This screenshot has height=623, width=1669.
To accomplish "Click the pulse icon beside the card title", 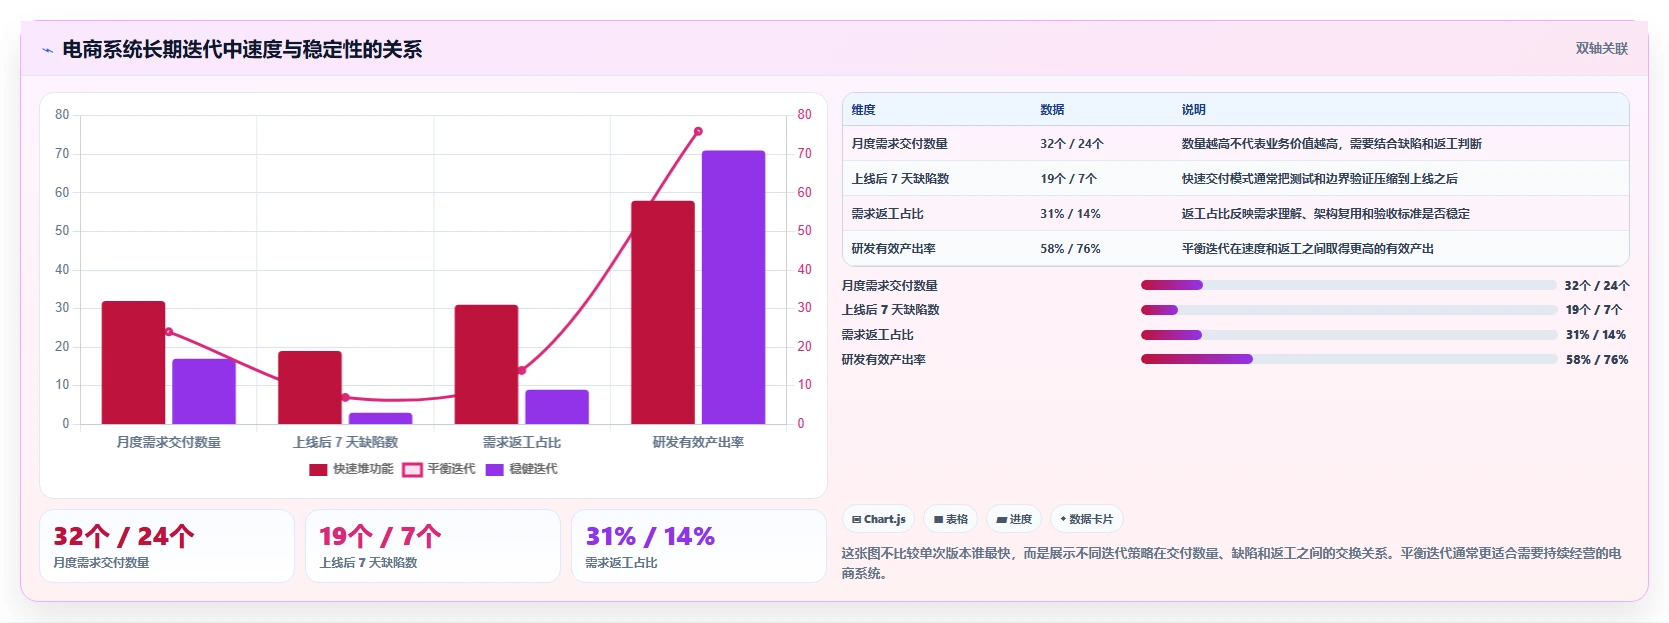I will (x=47, y=50).
